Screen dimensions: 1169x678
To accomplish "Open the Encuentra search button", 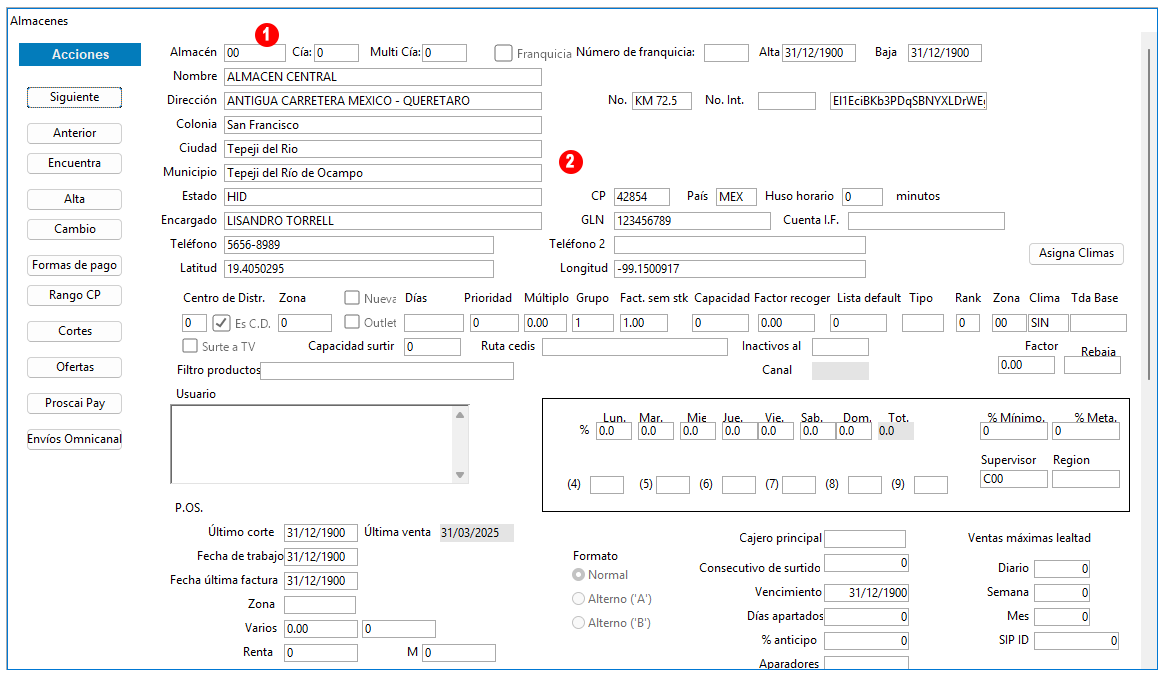I will click(x=75, y=163).
